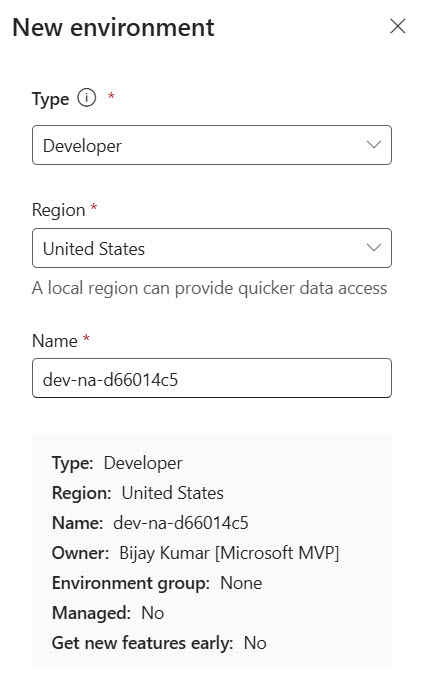Click the Type info icon

pyautogui.click(x=86, y=98)
